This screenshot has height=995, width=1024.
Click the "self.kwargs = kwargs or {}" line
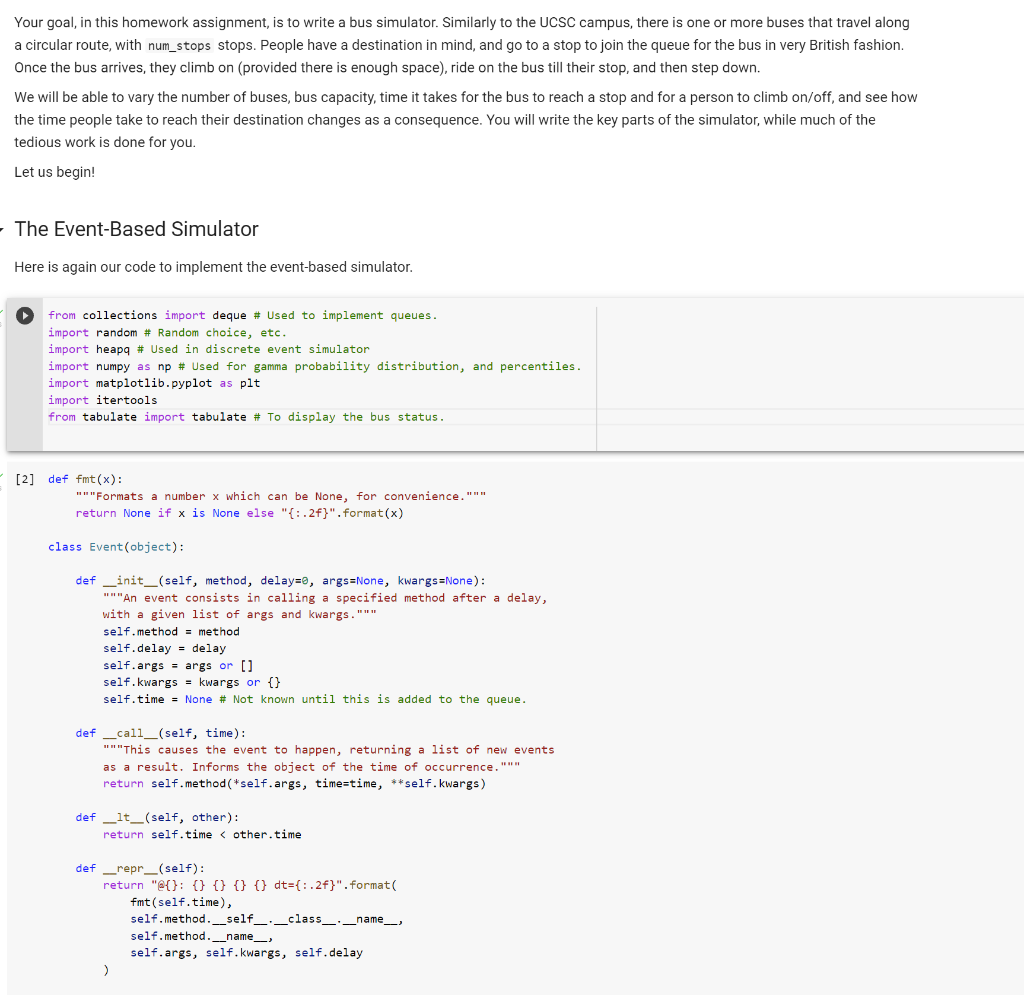click(x=192, y=682)
